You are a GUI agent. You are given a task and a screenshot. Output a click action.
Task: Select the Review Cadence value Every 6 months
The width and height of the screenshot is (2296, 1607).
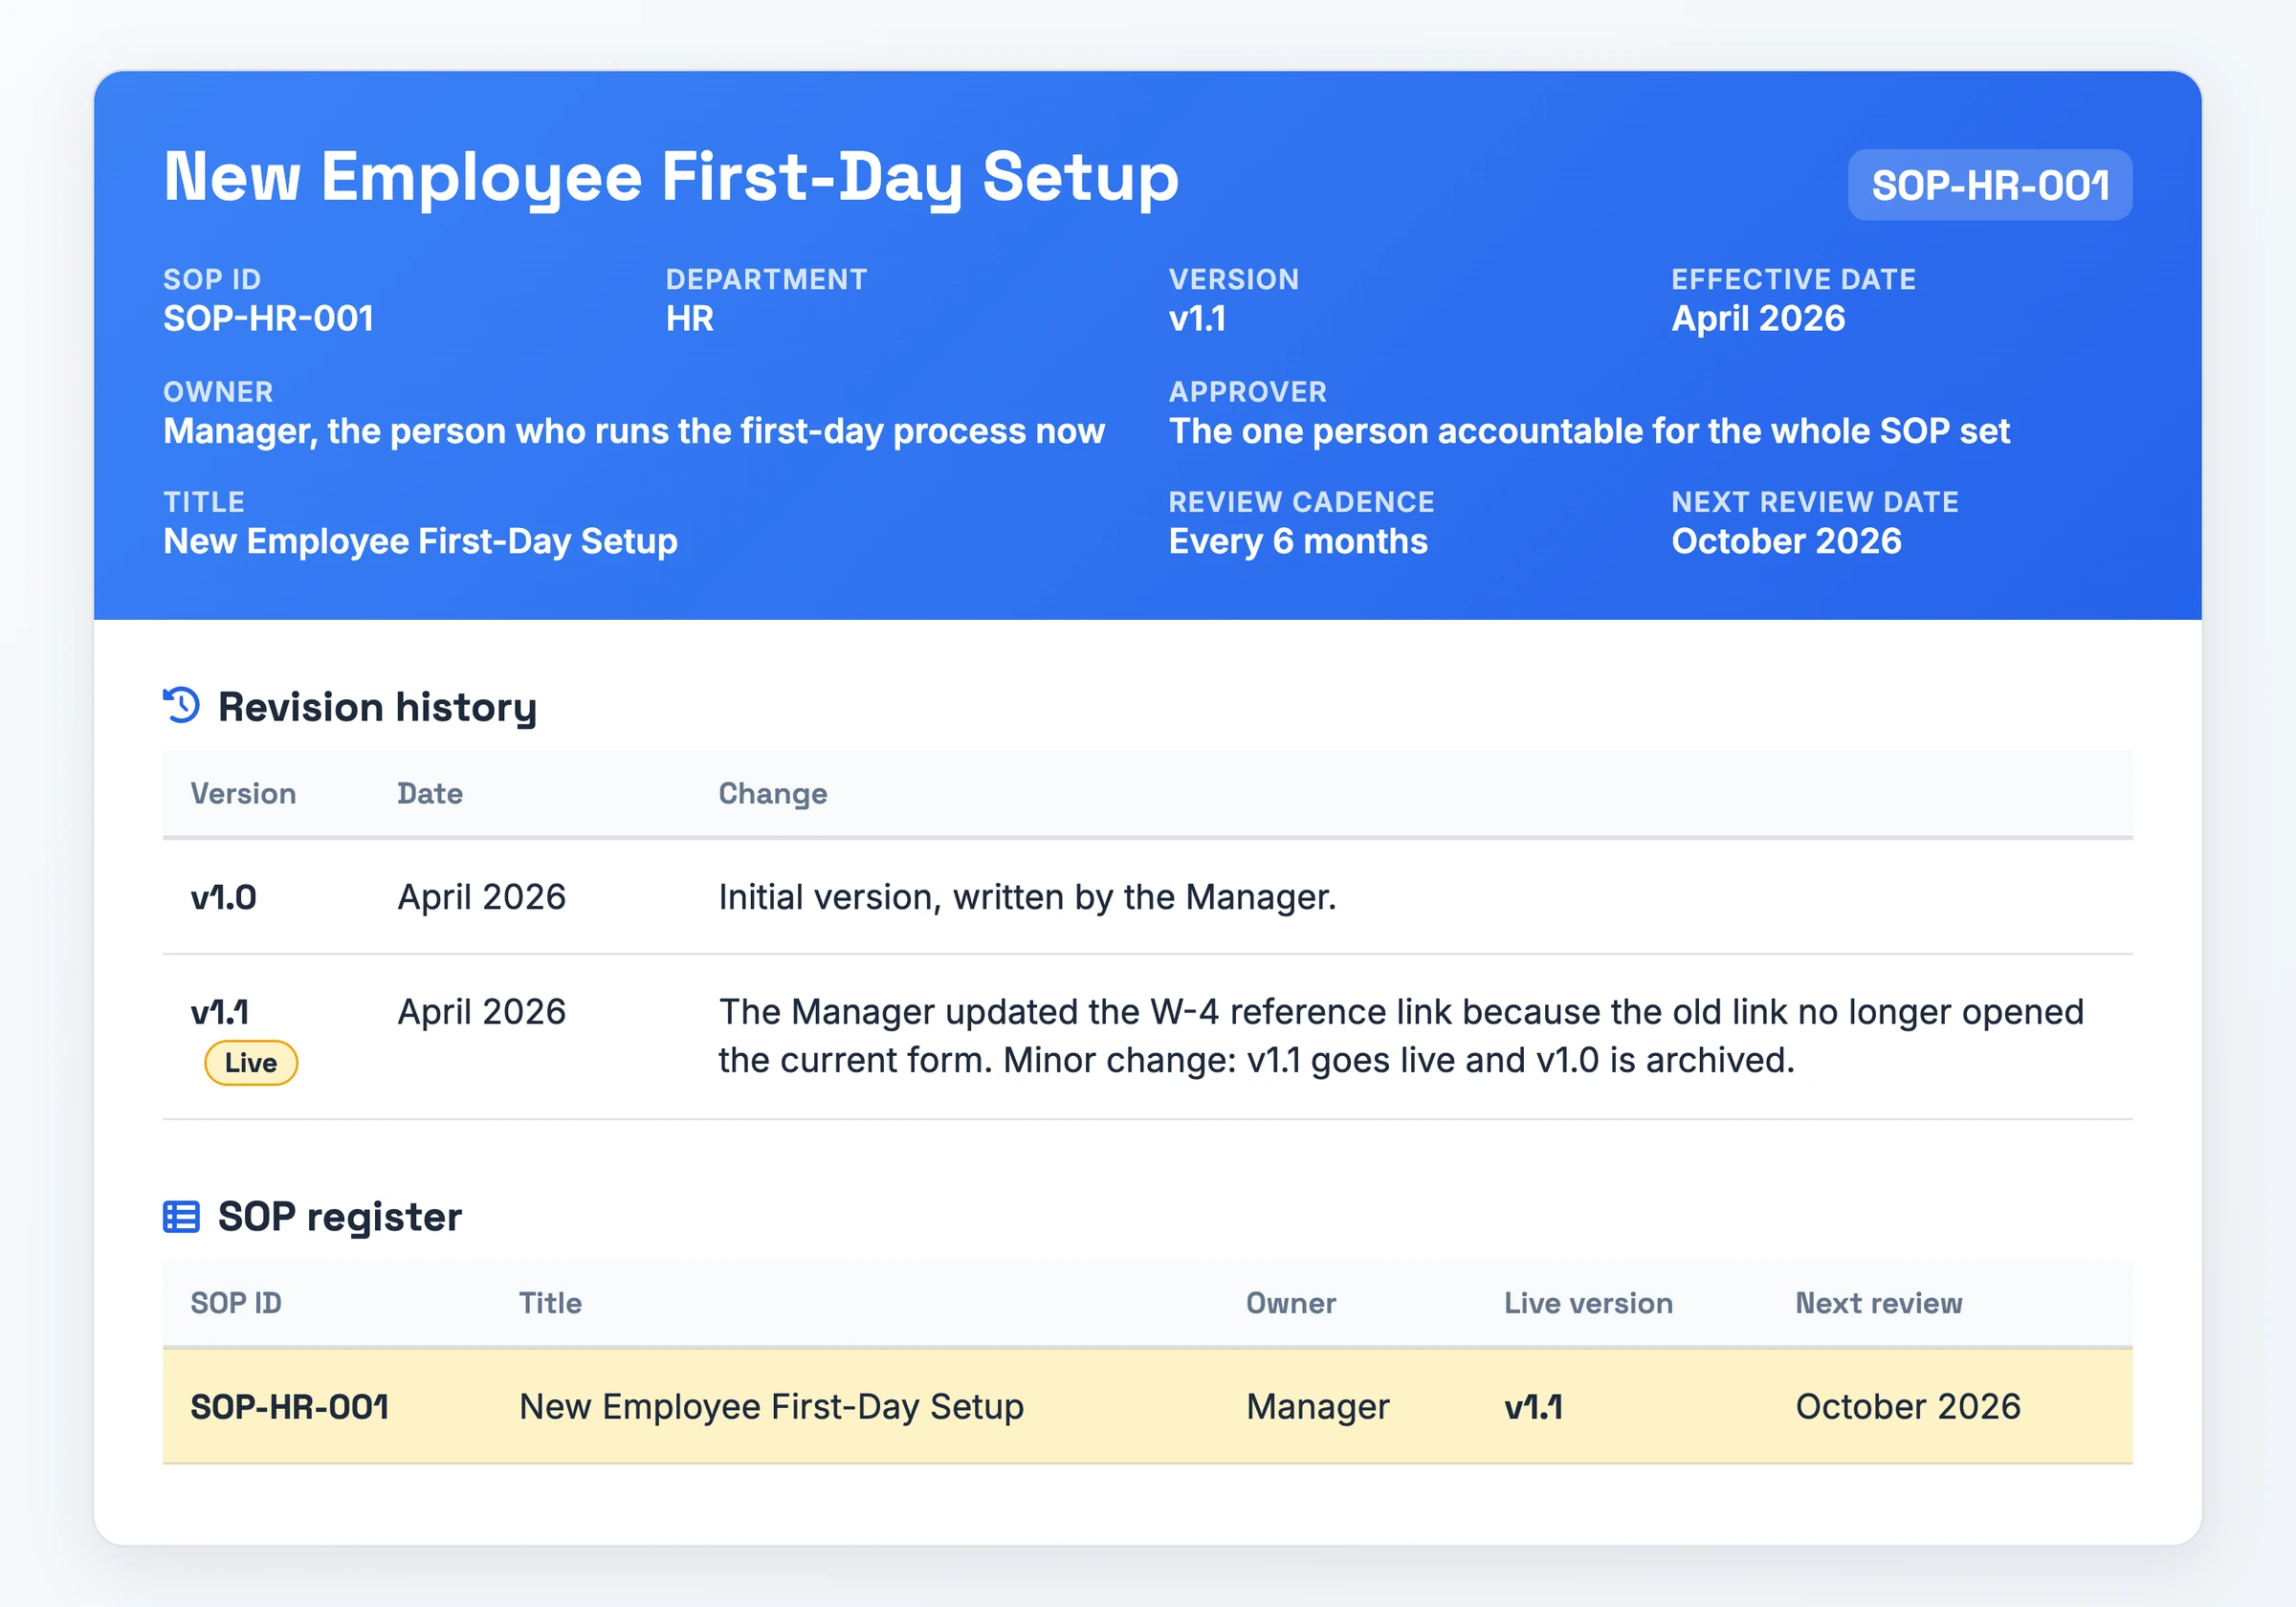[1298, 542]
